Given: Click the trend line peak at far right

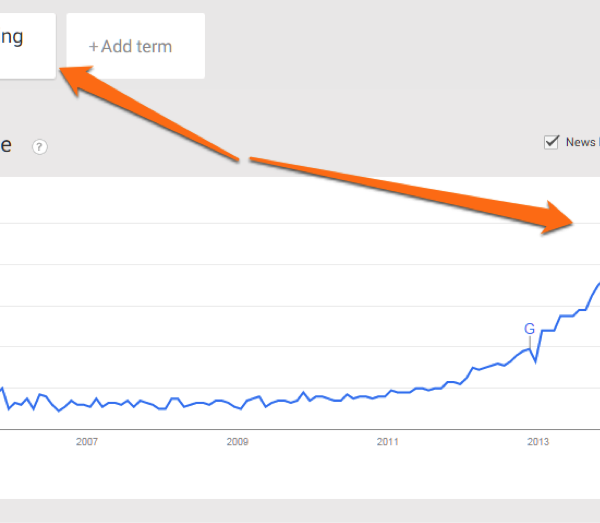Looking at the screenshot, I should tap(597, 285).
